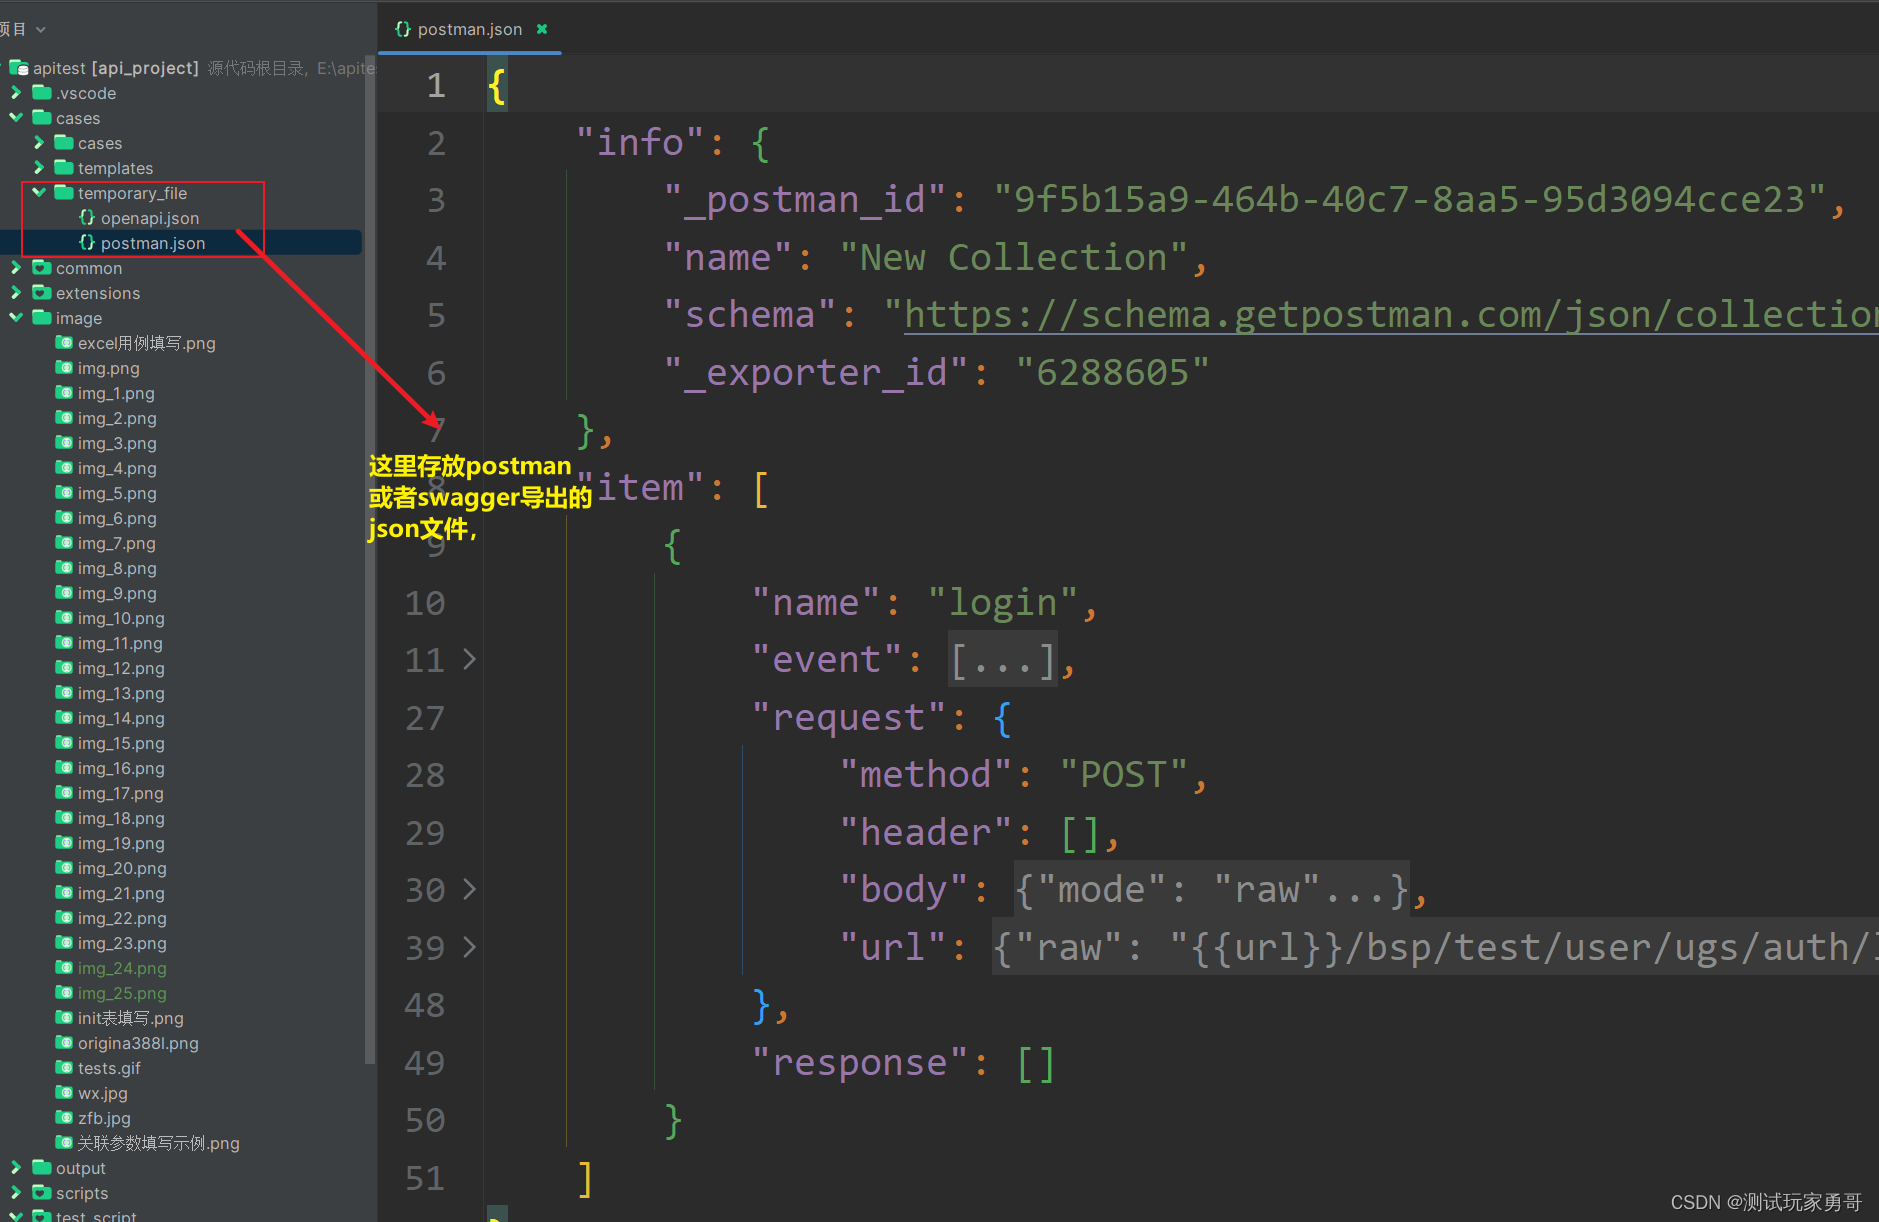Expand the output folder
1879x1222 pixels.
click(16, 1168)
